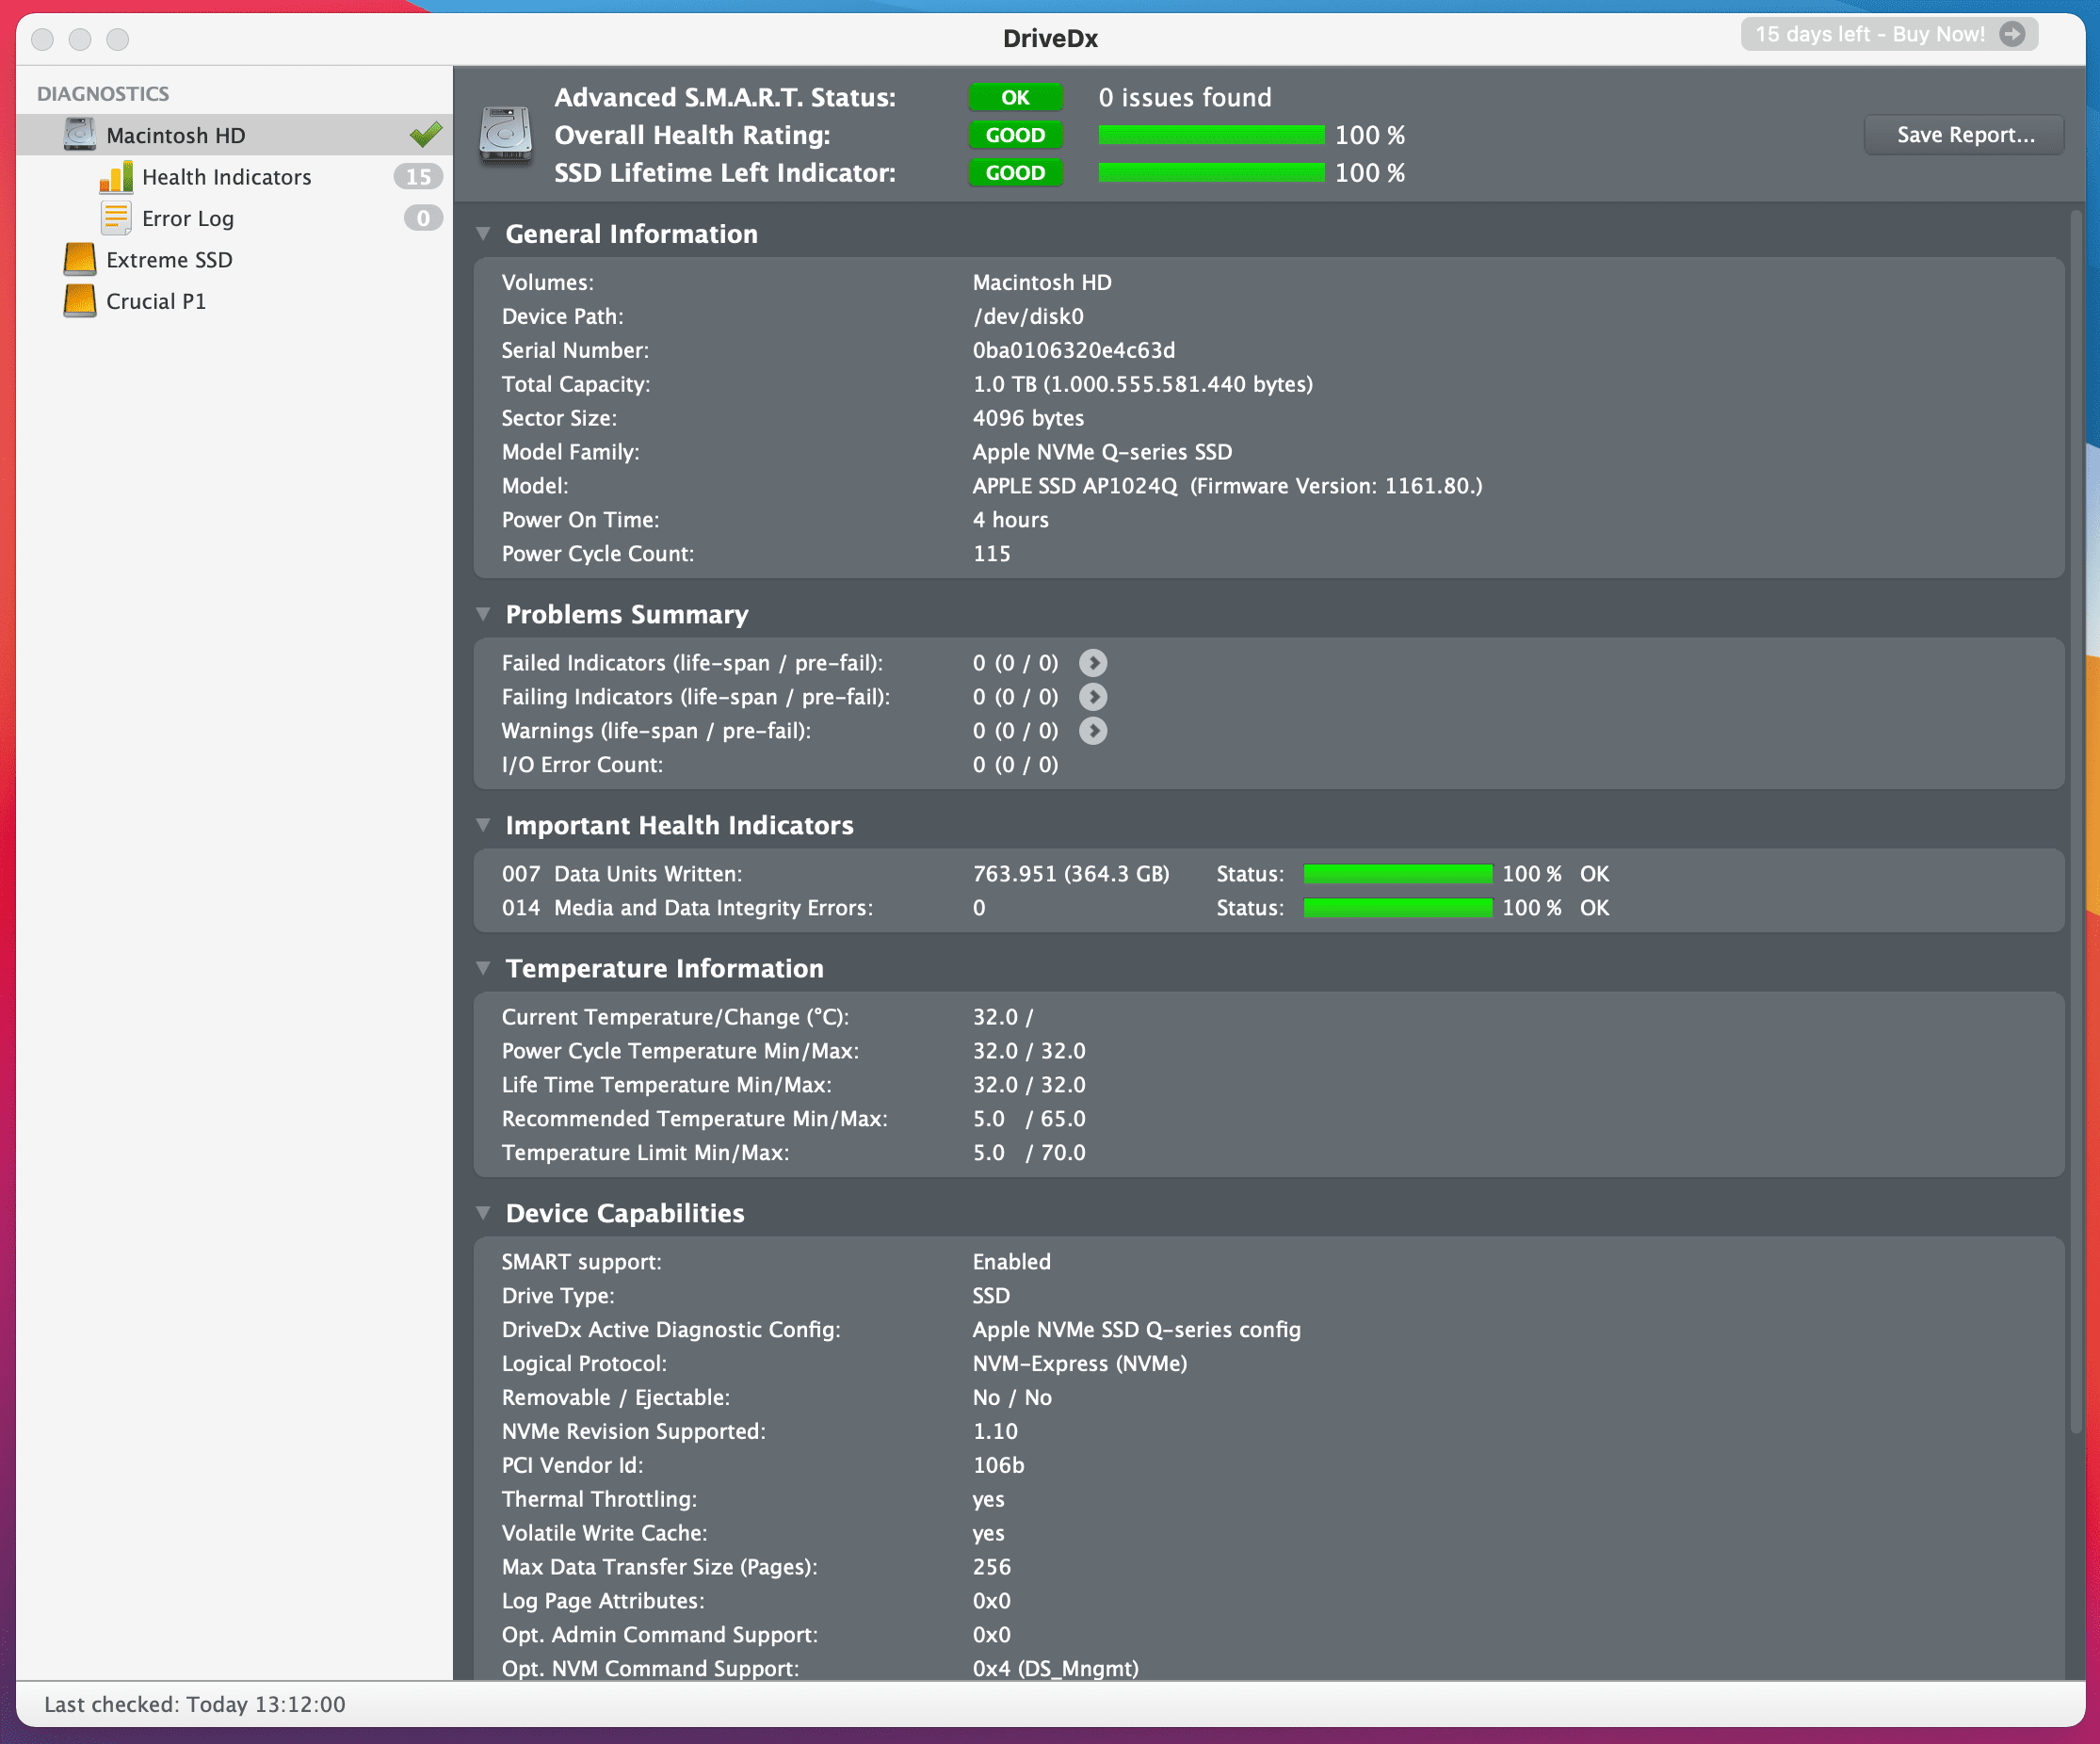Collapse the General Information section
This screenshot has height=1744, width=2100.
(484, 234)
